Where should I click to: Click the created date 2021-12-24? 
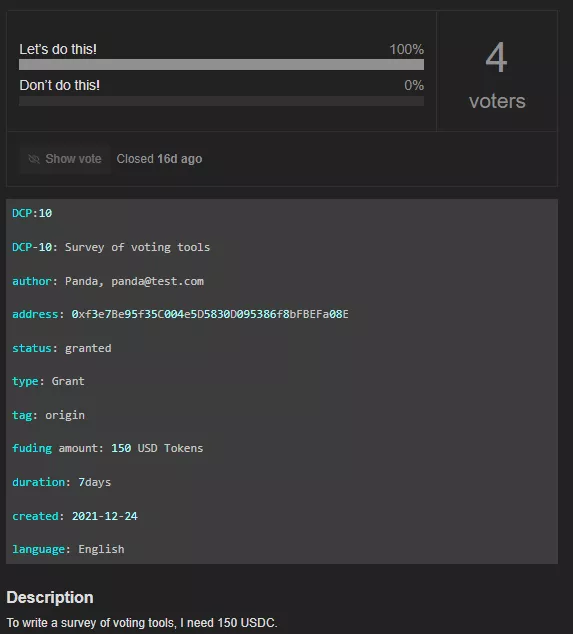(x=104, y=516)
